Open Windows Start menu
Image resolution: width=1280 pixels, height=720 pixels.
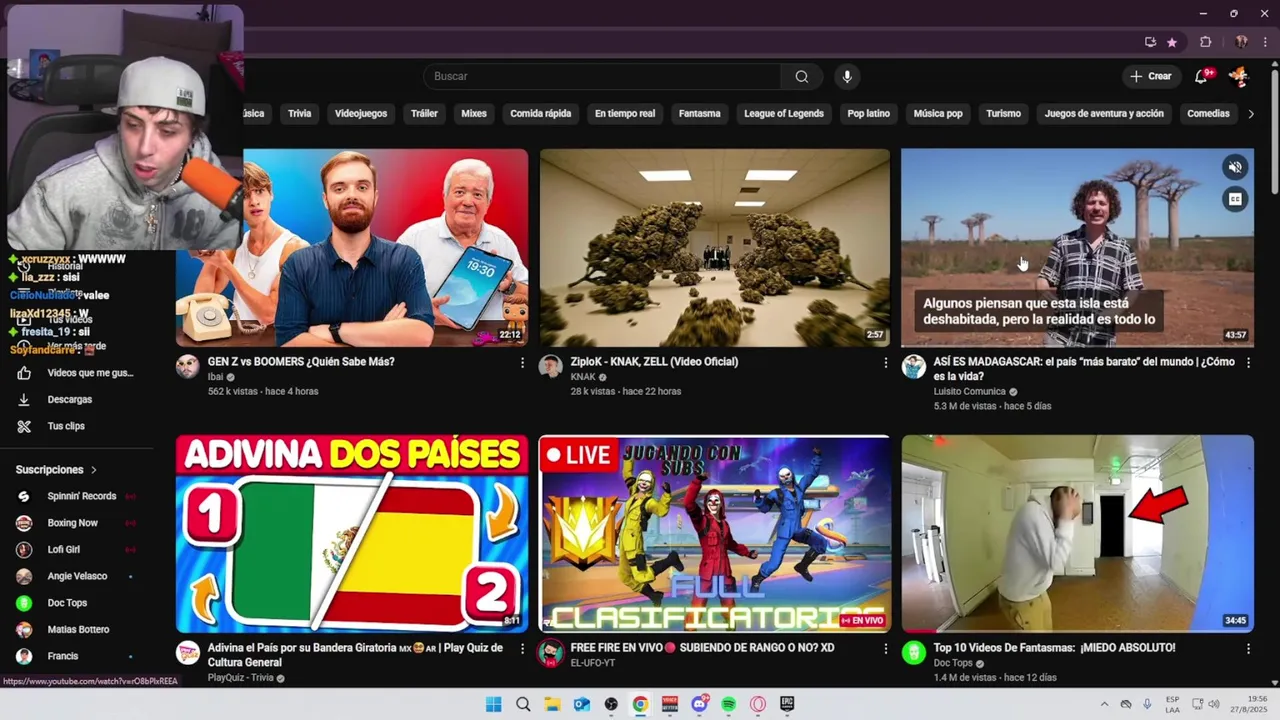point(493,704)
